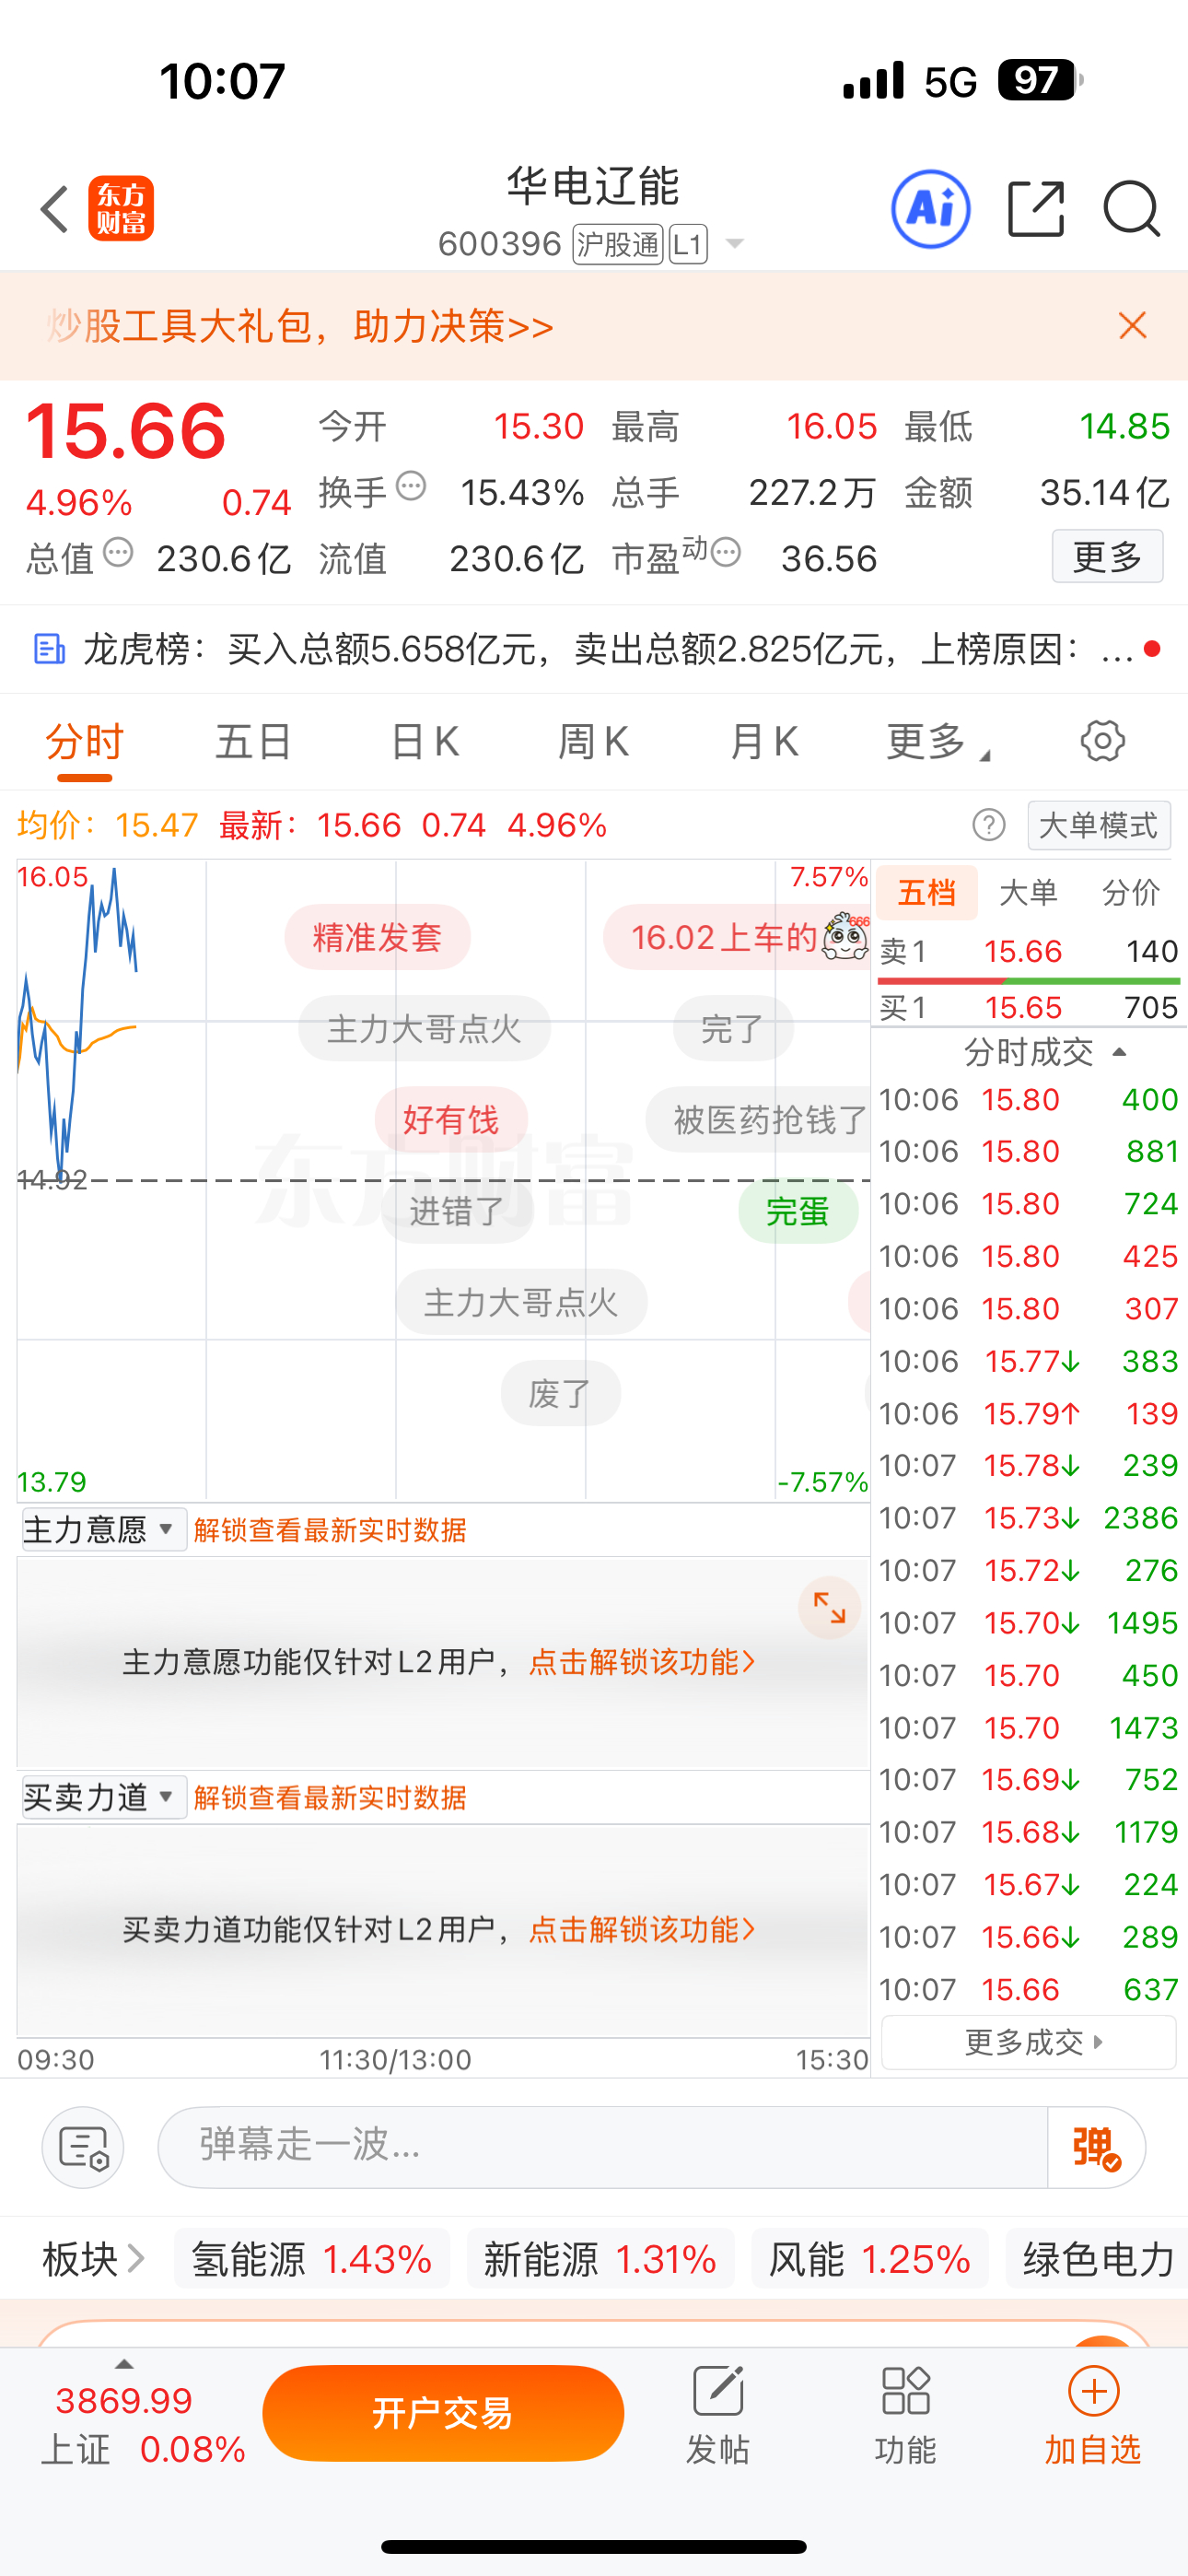Open the search magnifier icon

click(1131, 209)
